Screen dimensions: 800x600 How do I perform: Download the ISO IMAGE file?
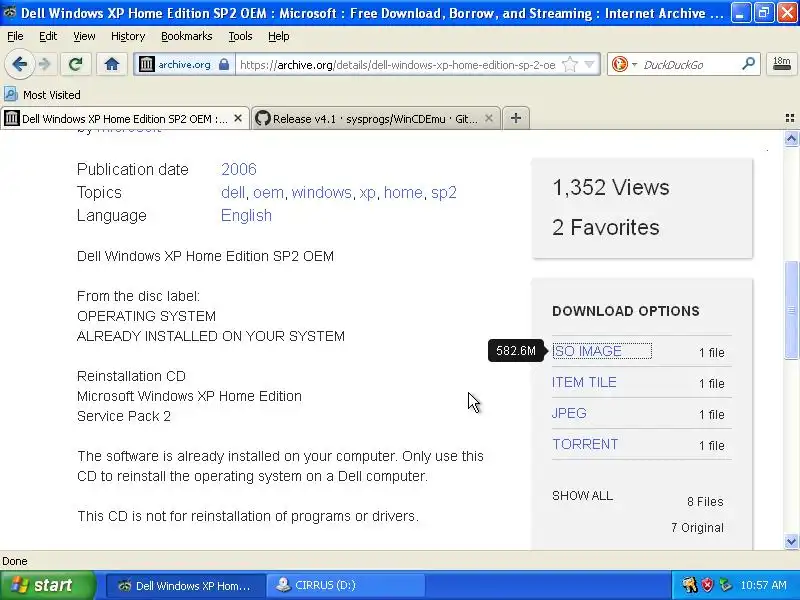pos(587,352)
